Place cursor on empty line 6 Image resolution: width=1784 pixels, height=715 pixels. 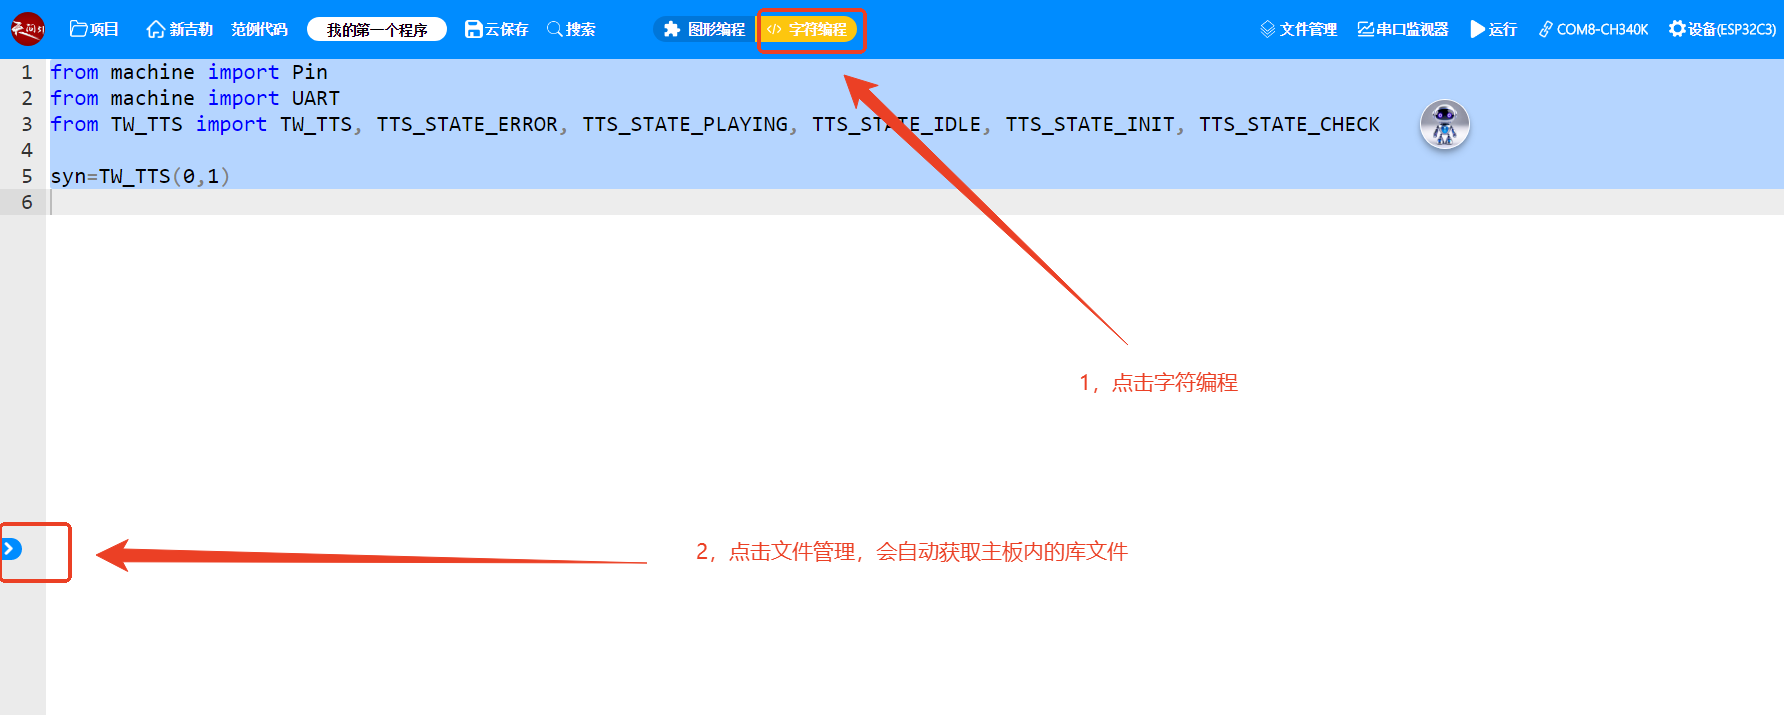coord(914,202)
